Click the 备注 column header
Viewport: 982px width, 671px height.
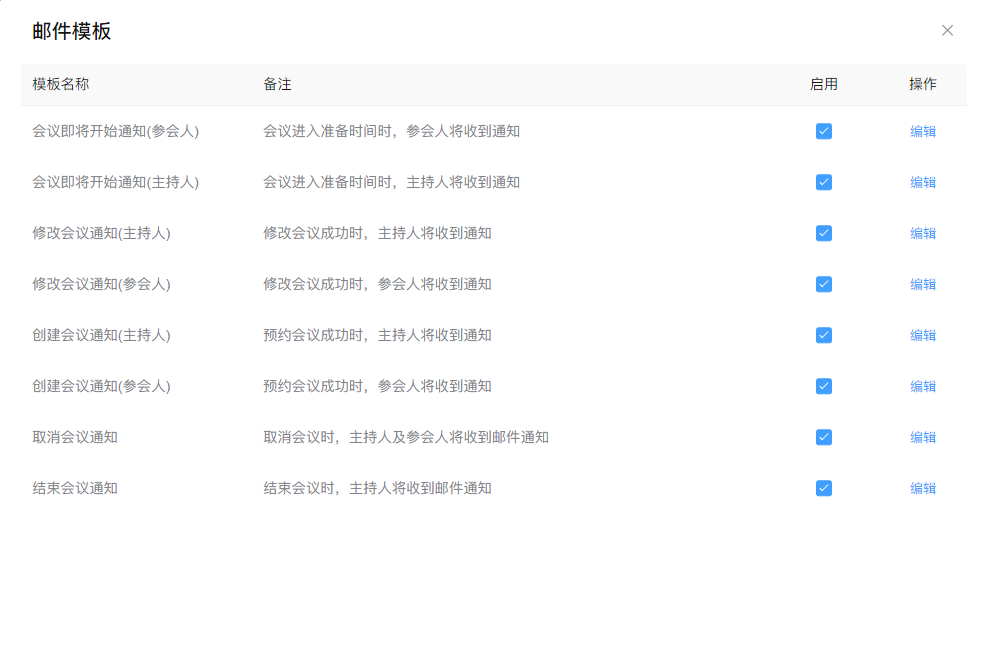pos(277,85)
